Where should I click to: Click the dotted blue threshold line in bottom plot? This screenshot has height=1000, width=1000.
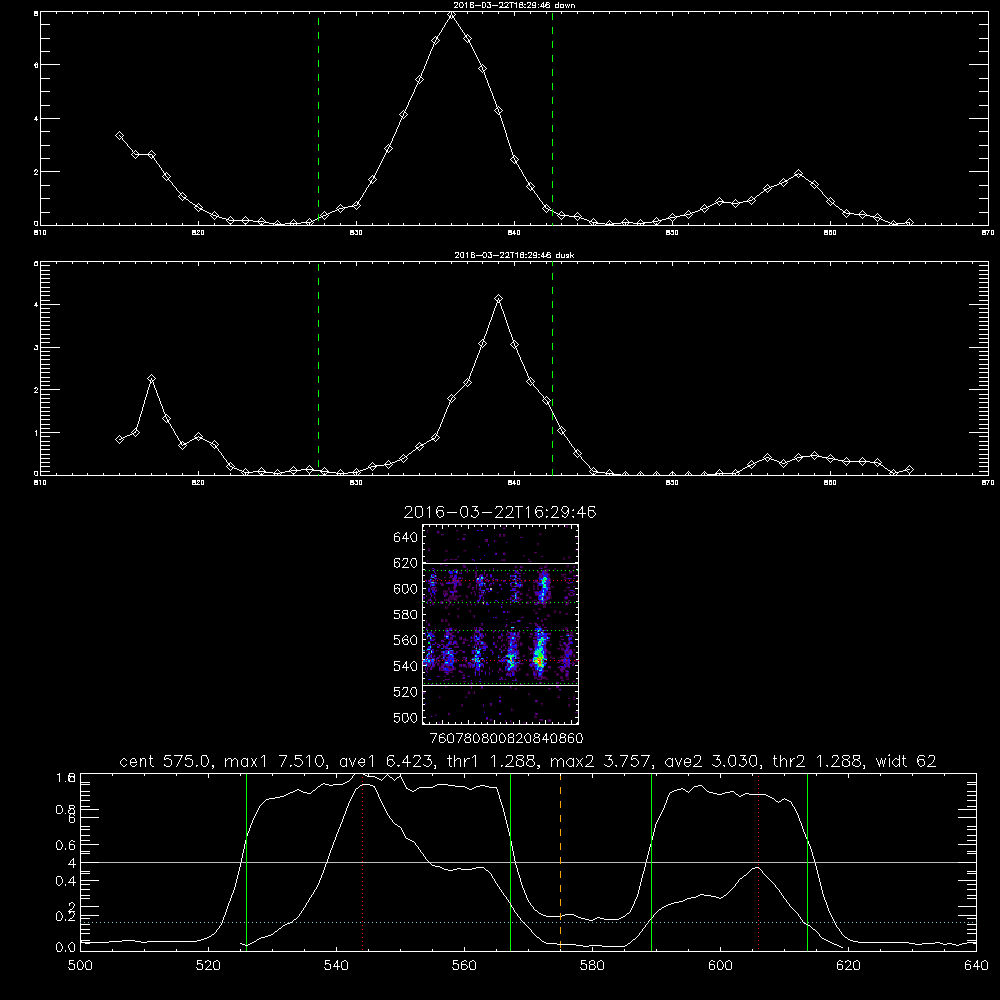tap(528, 922)
